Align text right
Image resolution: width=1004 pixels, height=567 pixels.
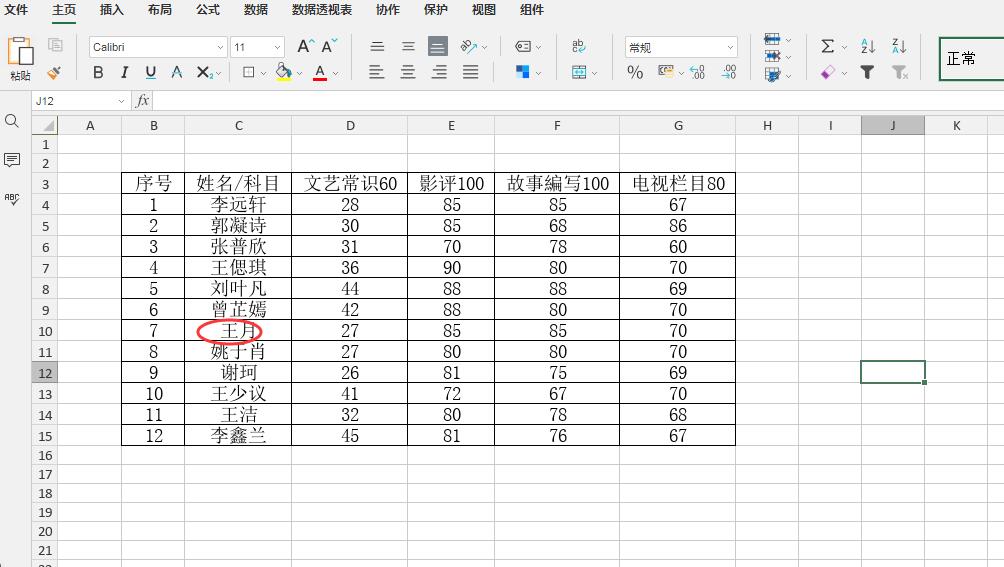click(439, 72)
